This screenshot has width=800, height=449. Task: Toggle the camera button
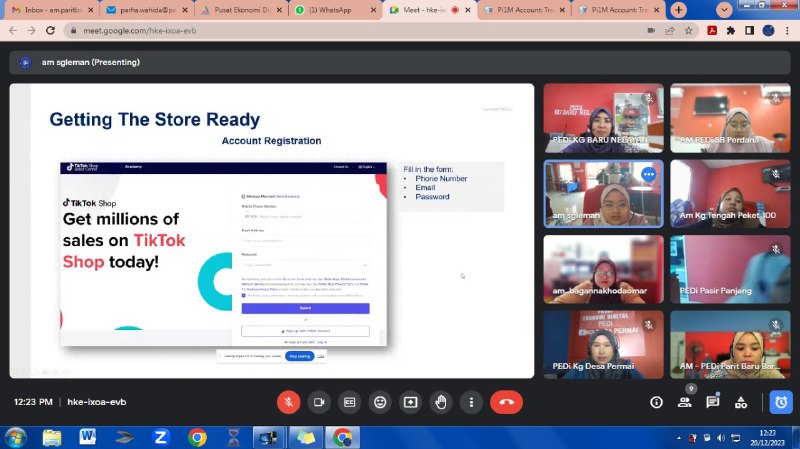point(319,402)
